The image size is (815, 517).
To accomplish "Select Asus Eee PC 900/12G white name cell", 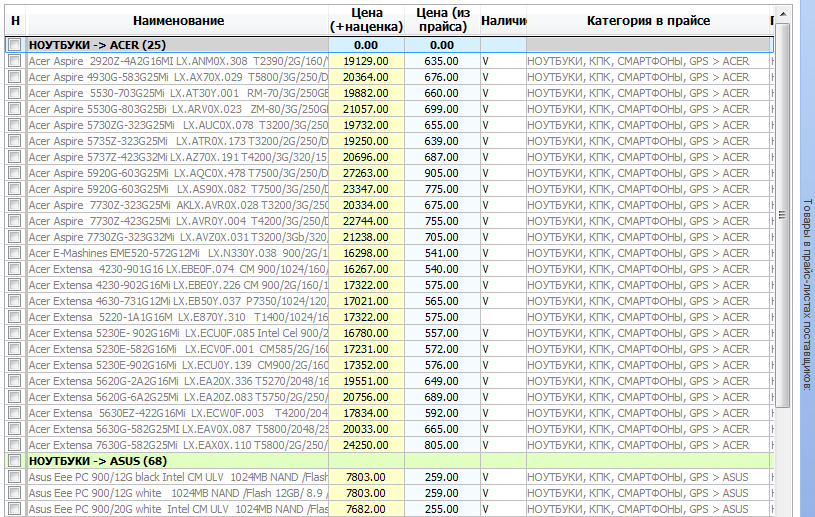I will [x=178, y=493].
